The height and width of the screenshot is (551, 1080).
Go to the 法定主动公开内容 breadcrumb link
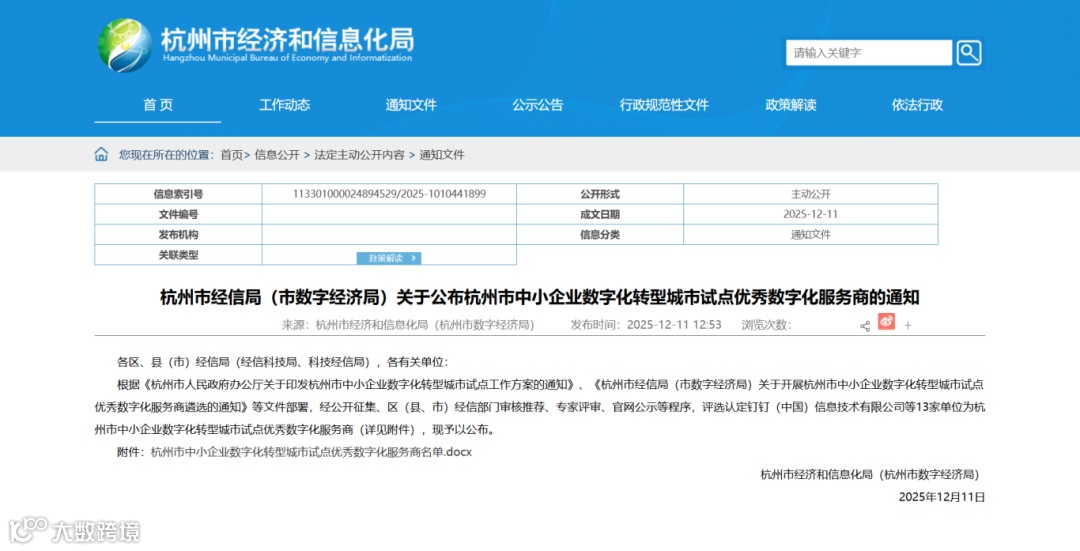tap(360, 155)
